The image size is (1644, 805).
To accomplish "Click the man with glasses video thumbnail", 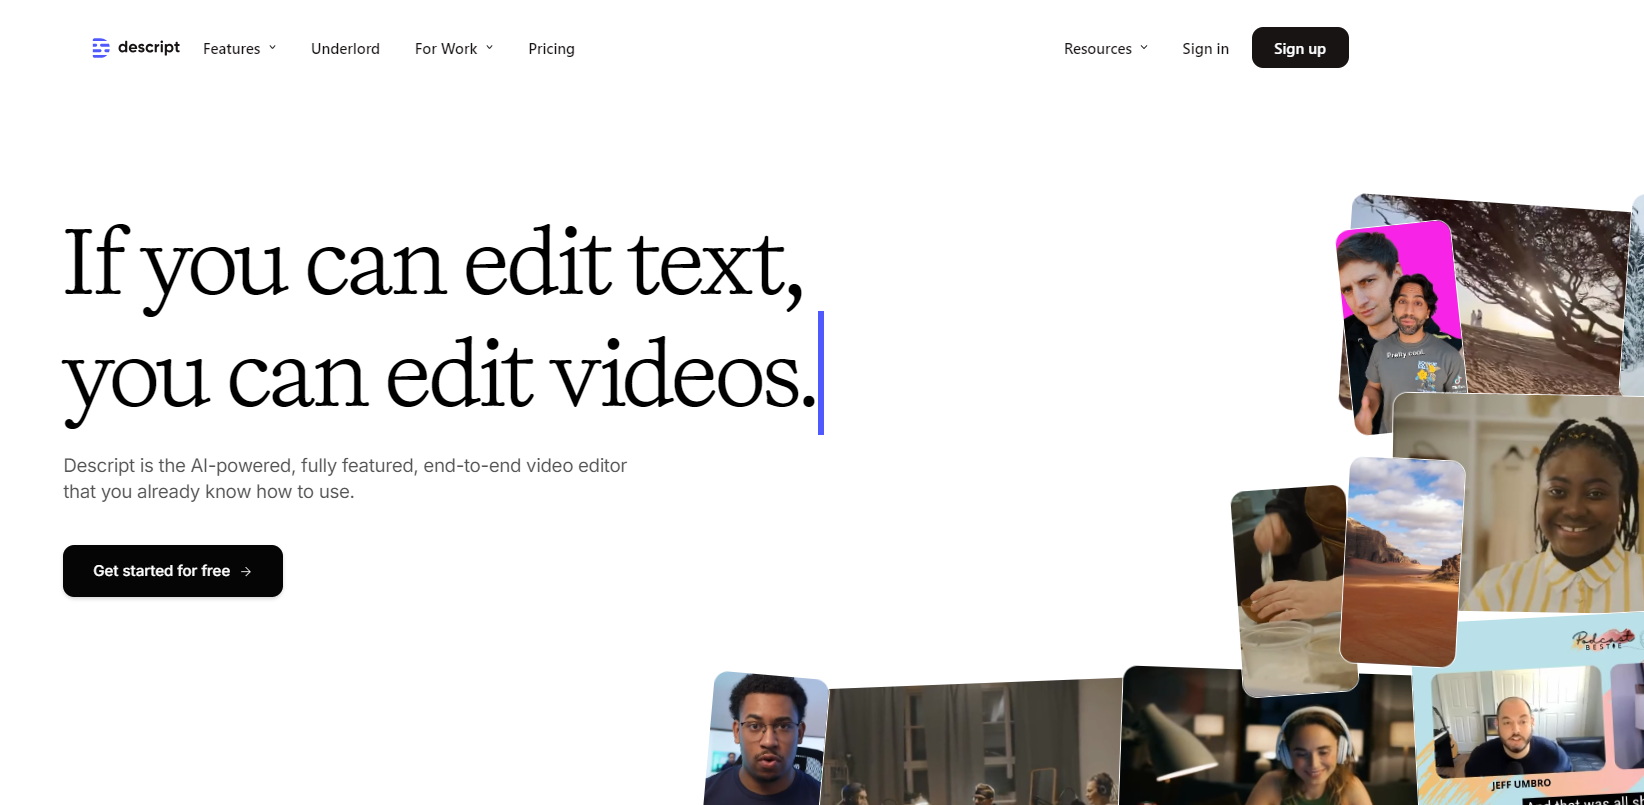I will (x=765, y=740).
